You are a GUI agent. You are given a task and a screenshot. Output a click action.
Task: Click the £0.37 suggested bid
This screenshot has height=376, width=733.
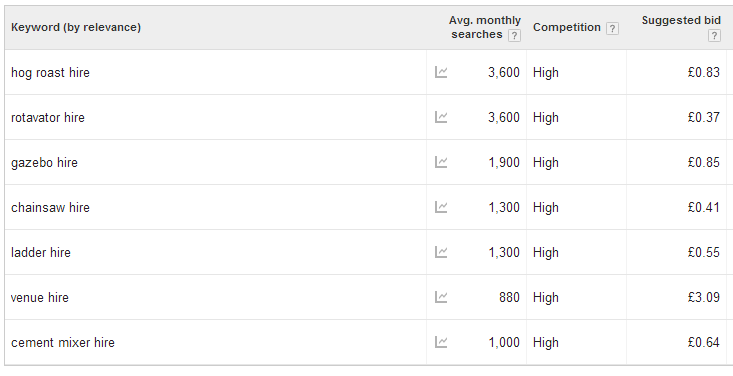(704, 117)
